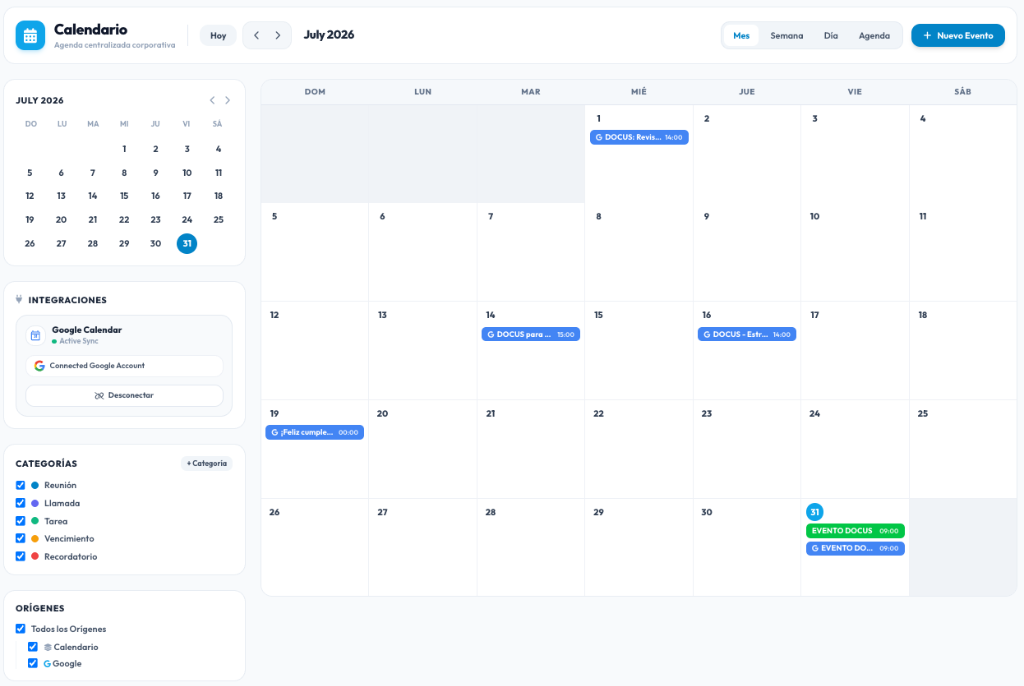
Task: Switch to the Agenda view tab
Action: pos(874,35)
